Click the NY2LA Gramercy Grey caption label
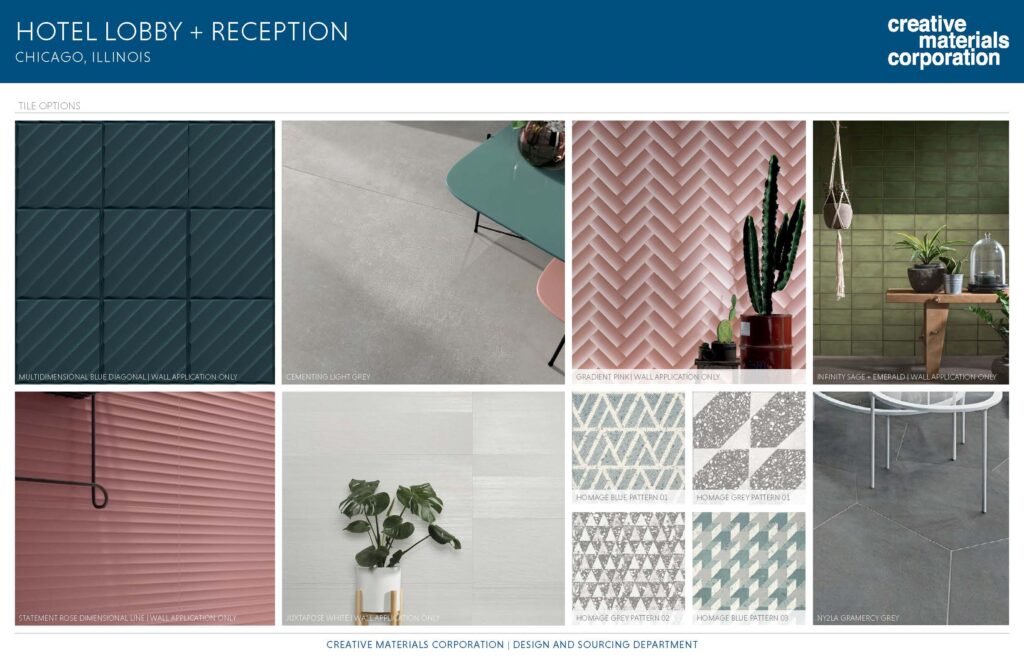The image size is (1024, 663). click(x=858, y=618)
